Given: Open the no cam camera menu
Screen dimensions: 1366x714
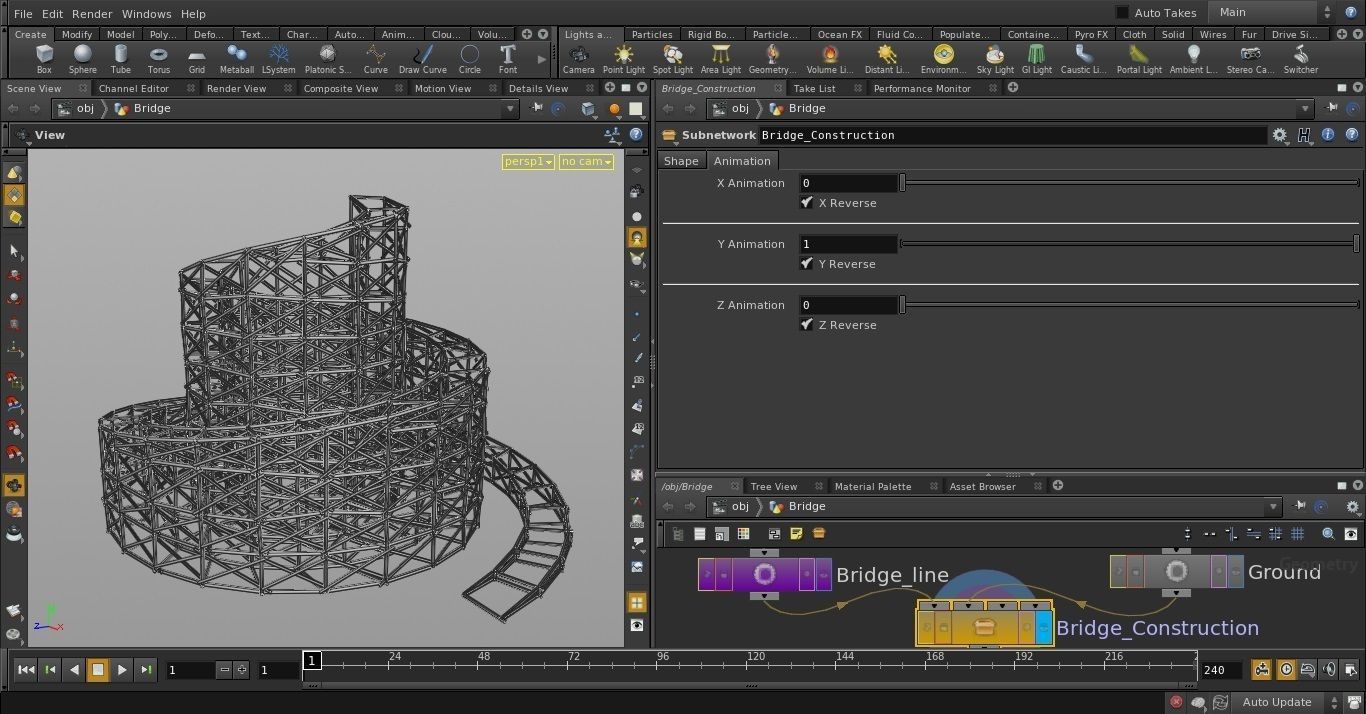Looking at the screenshot, I should click(586, 162).
